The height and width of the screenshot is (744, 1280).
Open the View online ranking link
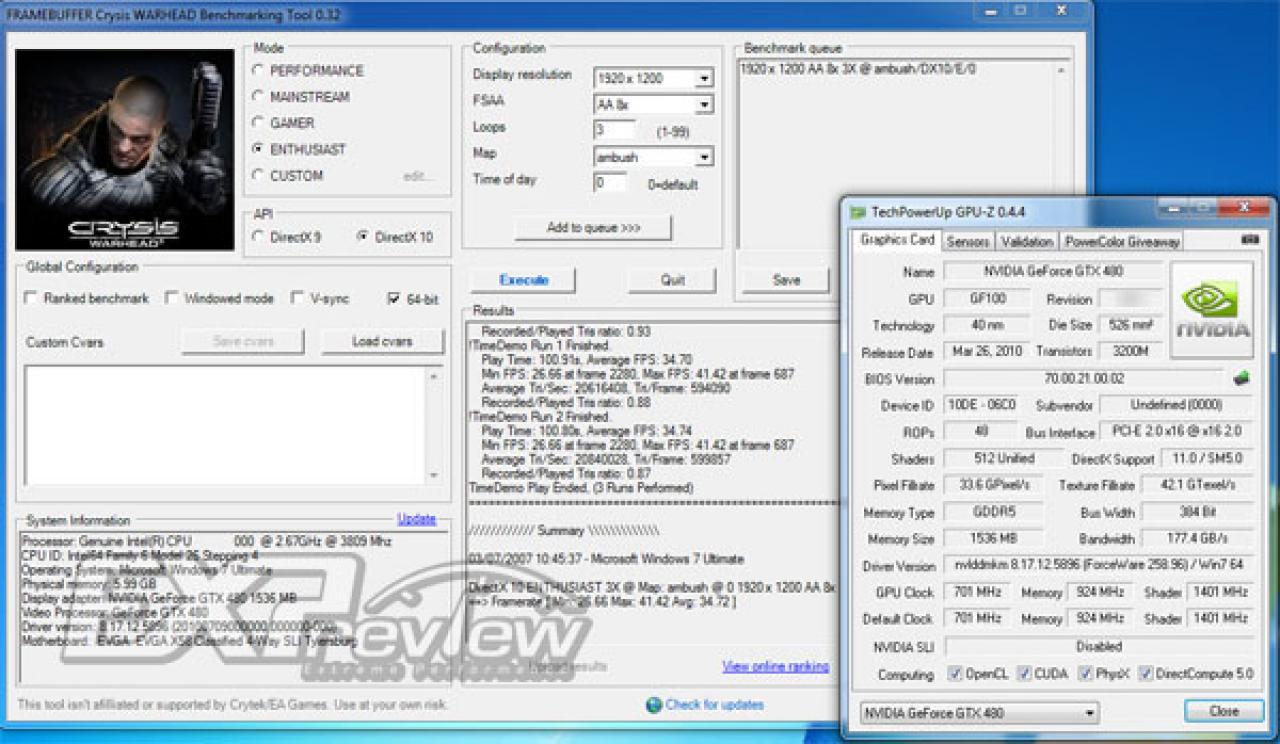[776, 666]
